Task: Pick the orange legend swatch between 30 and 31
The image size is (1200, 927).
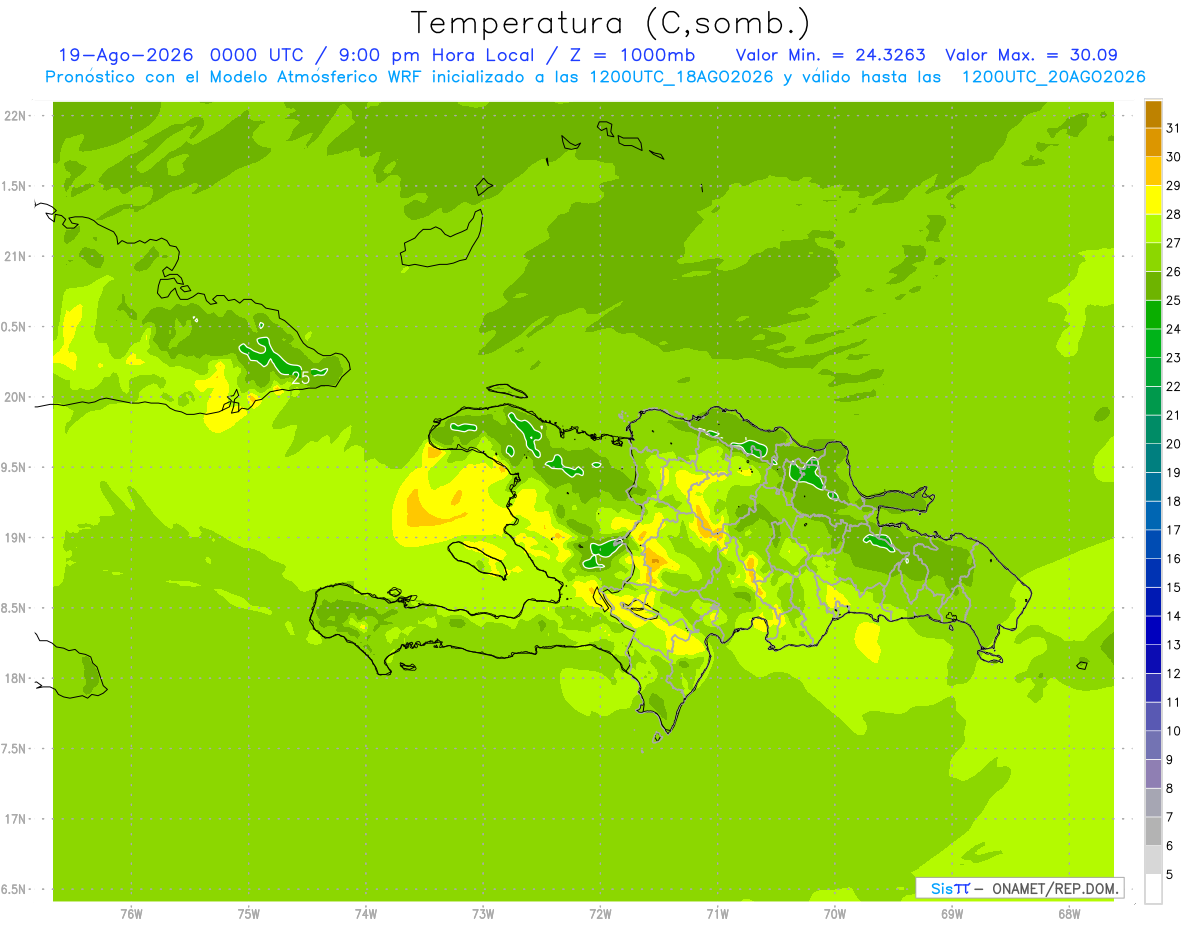Action: 1153,142
